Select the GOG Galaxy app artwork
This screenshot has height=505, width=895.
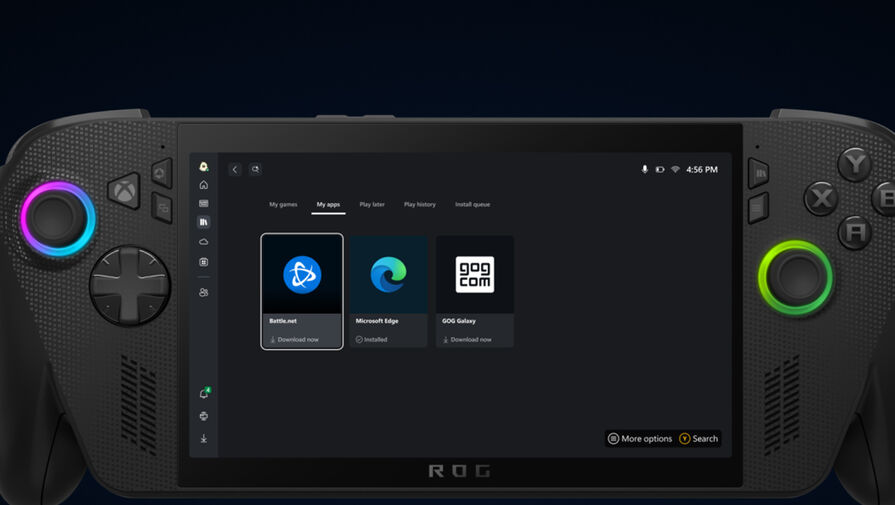pos(475,274)
